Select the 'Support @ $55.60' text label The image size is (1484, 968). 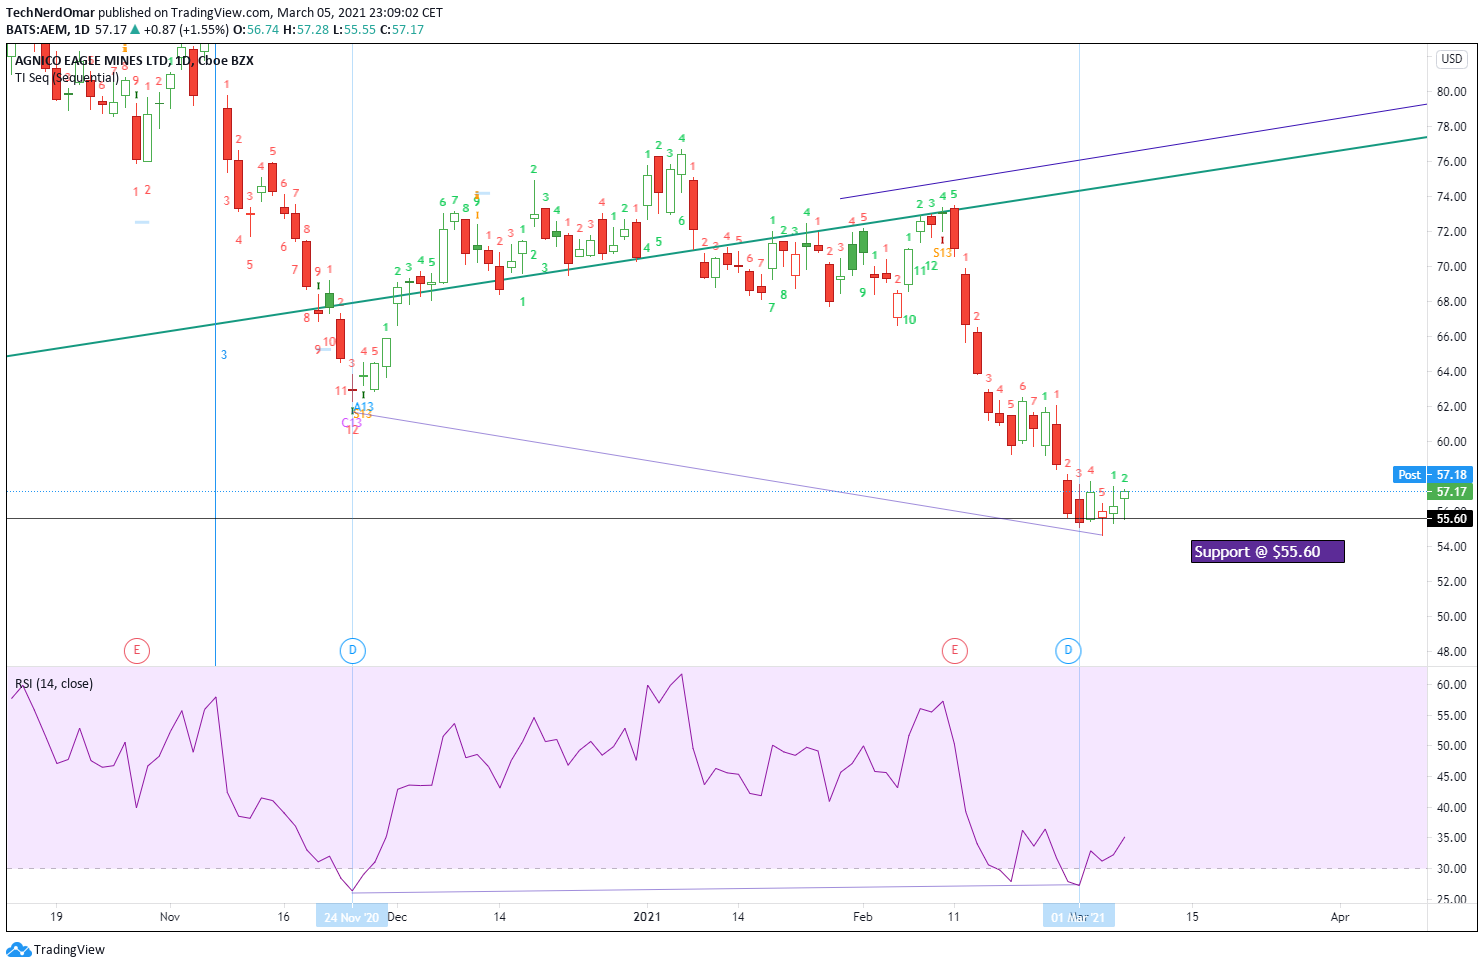tap(1267, 552)
